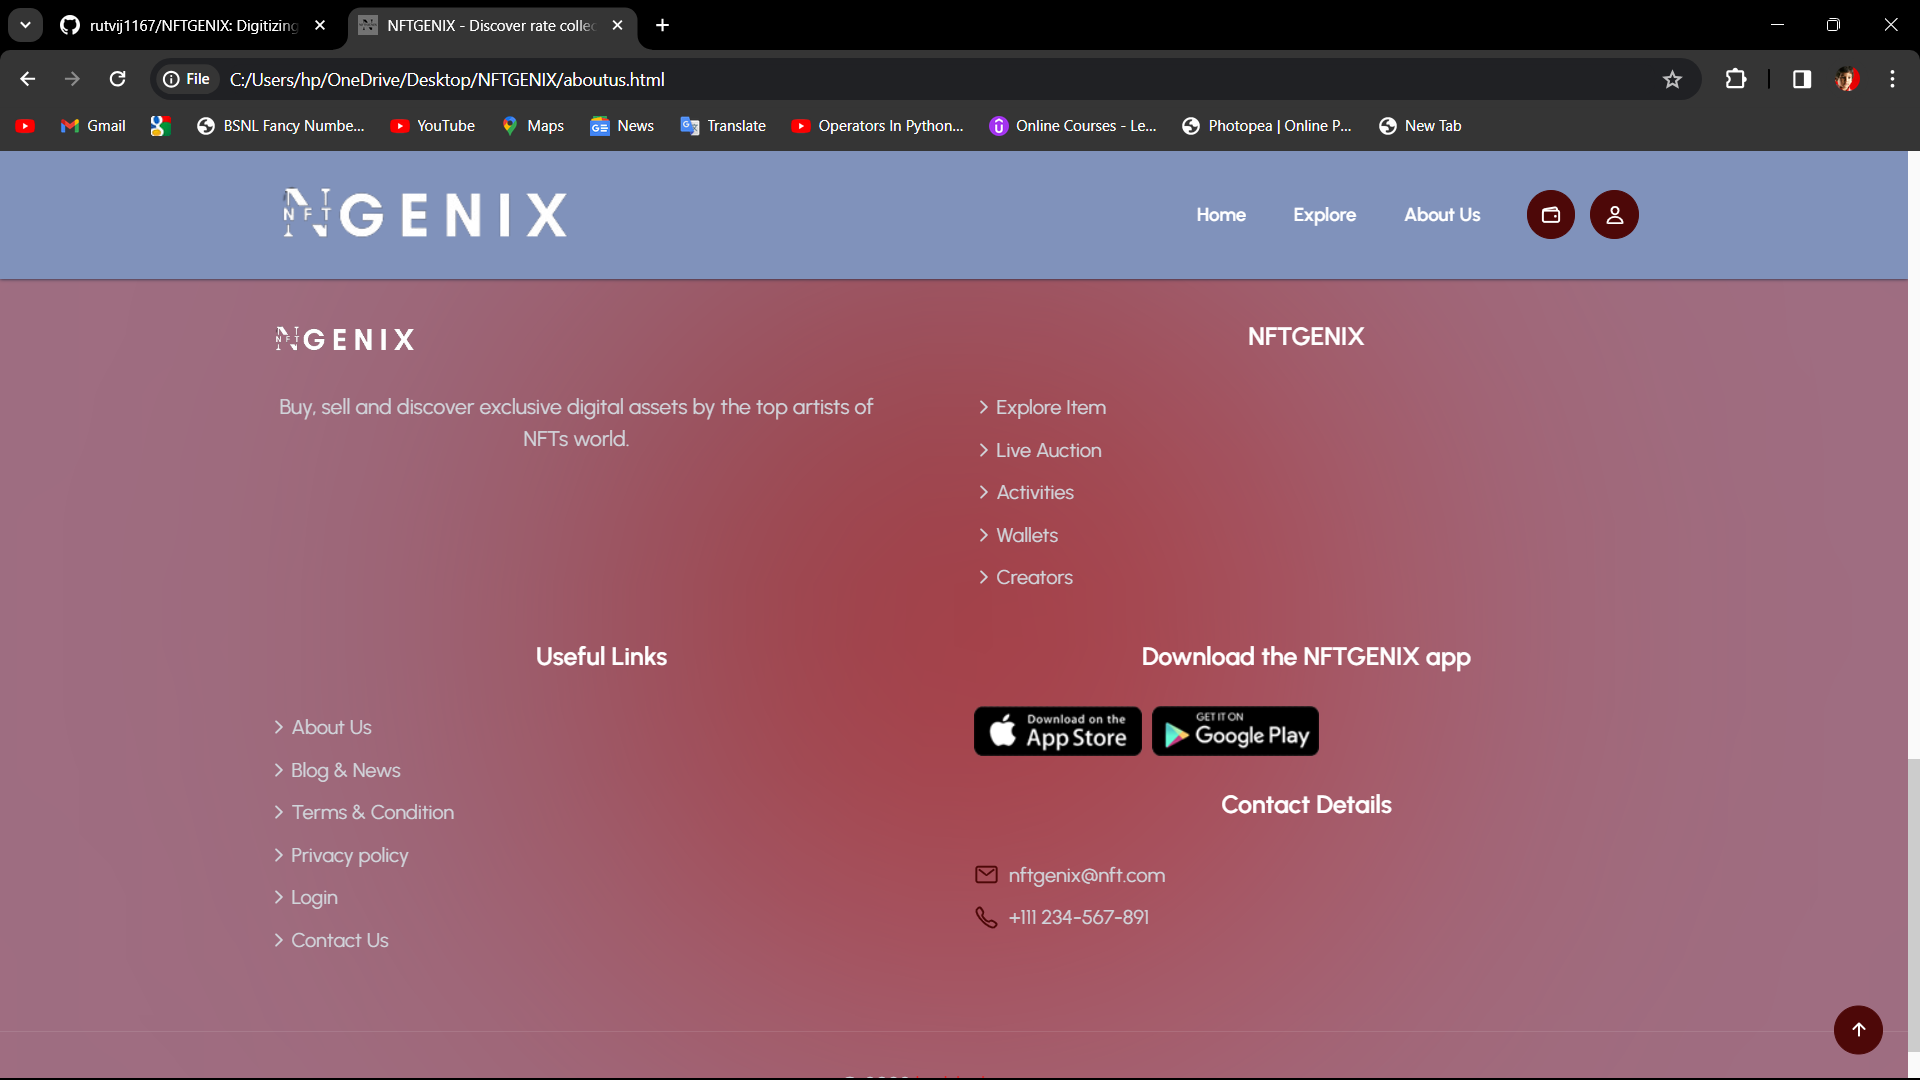Open the Live Auction footer link
The image size is (1920, 1080).
tap(1048, 451)
